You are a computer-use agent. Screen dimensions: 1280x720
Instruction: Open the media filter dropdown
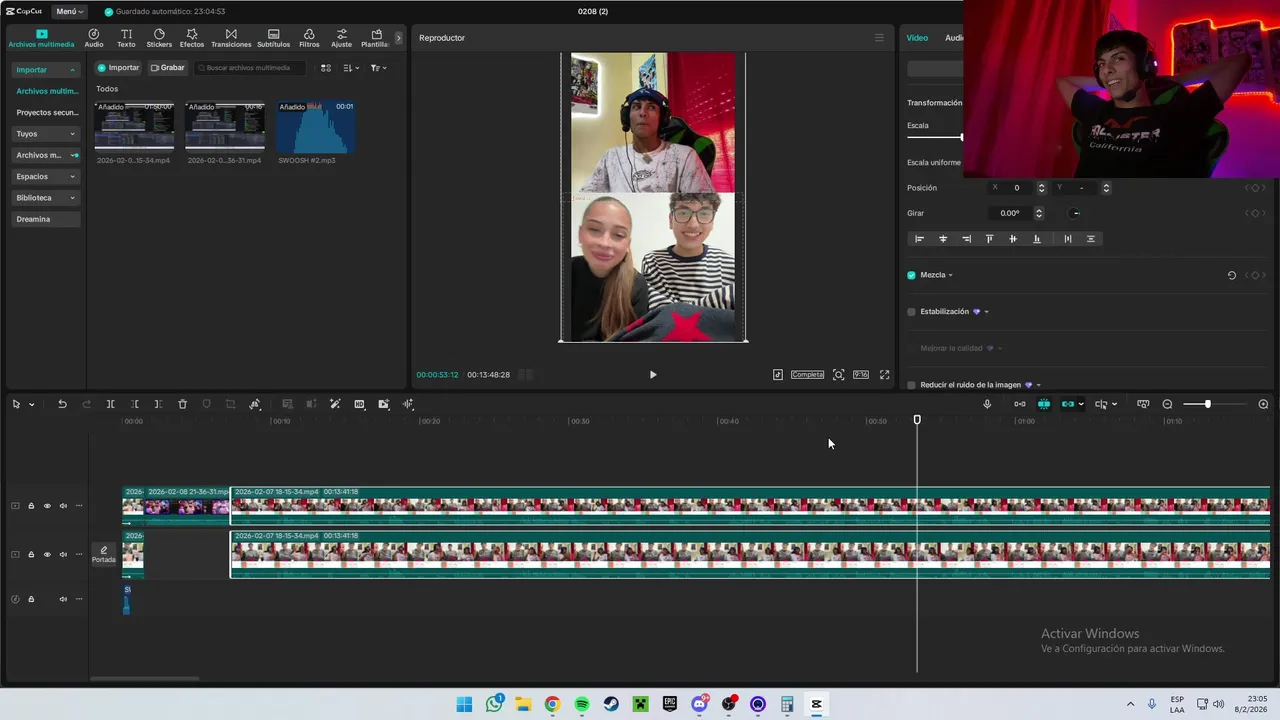pos(378,68)
